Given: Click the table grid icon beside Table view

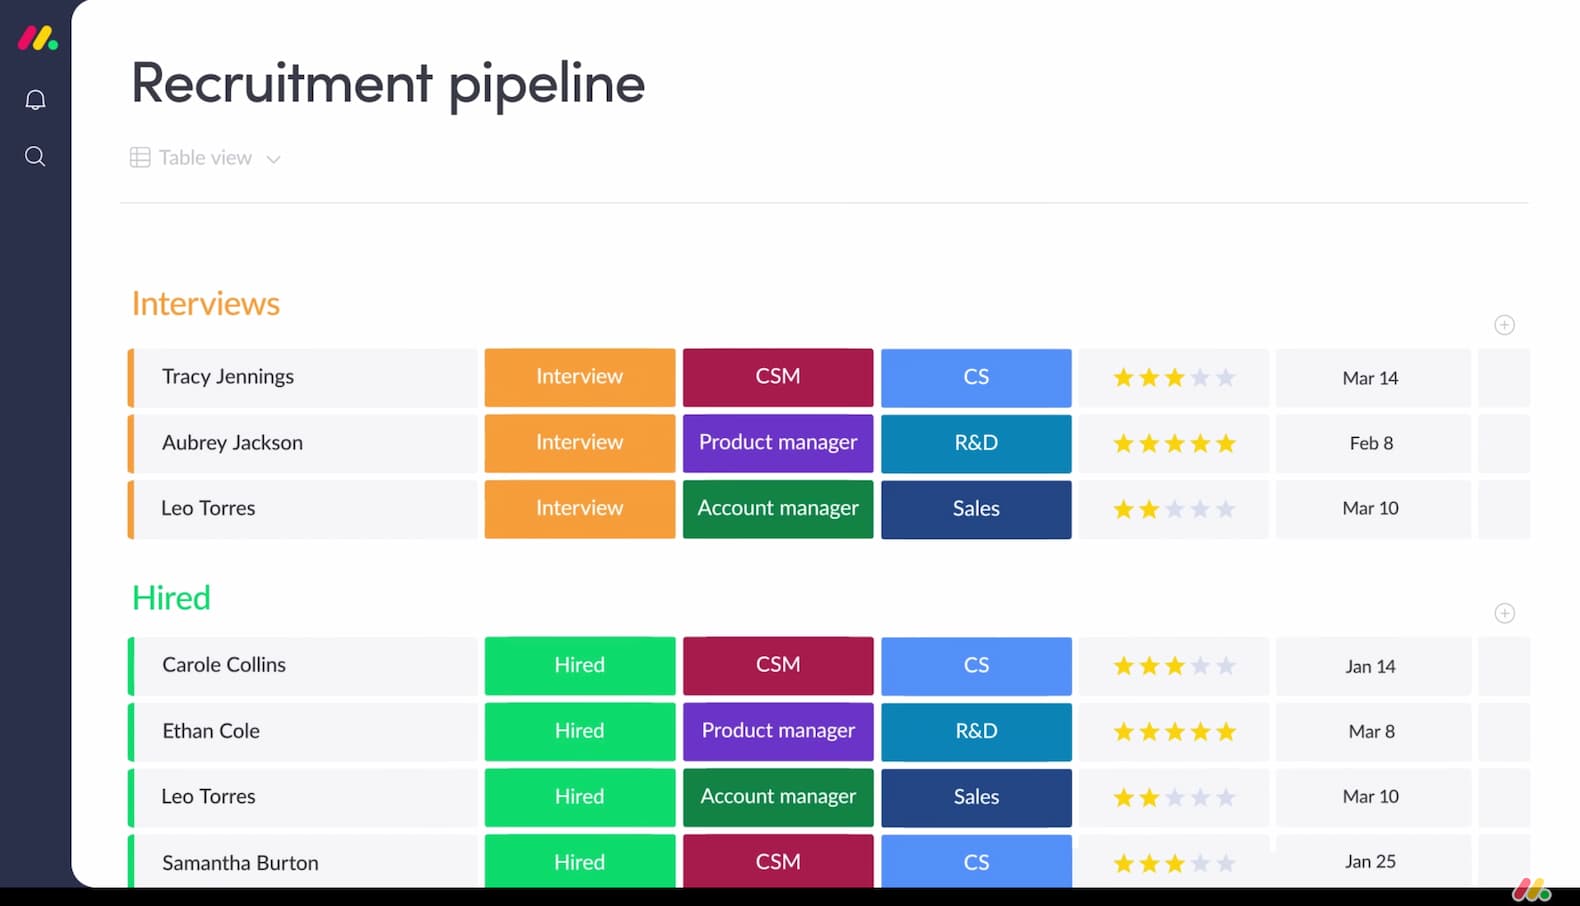Looking at the screenshot, I should (x=140, y=158).
